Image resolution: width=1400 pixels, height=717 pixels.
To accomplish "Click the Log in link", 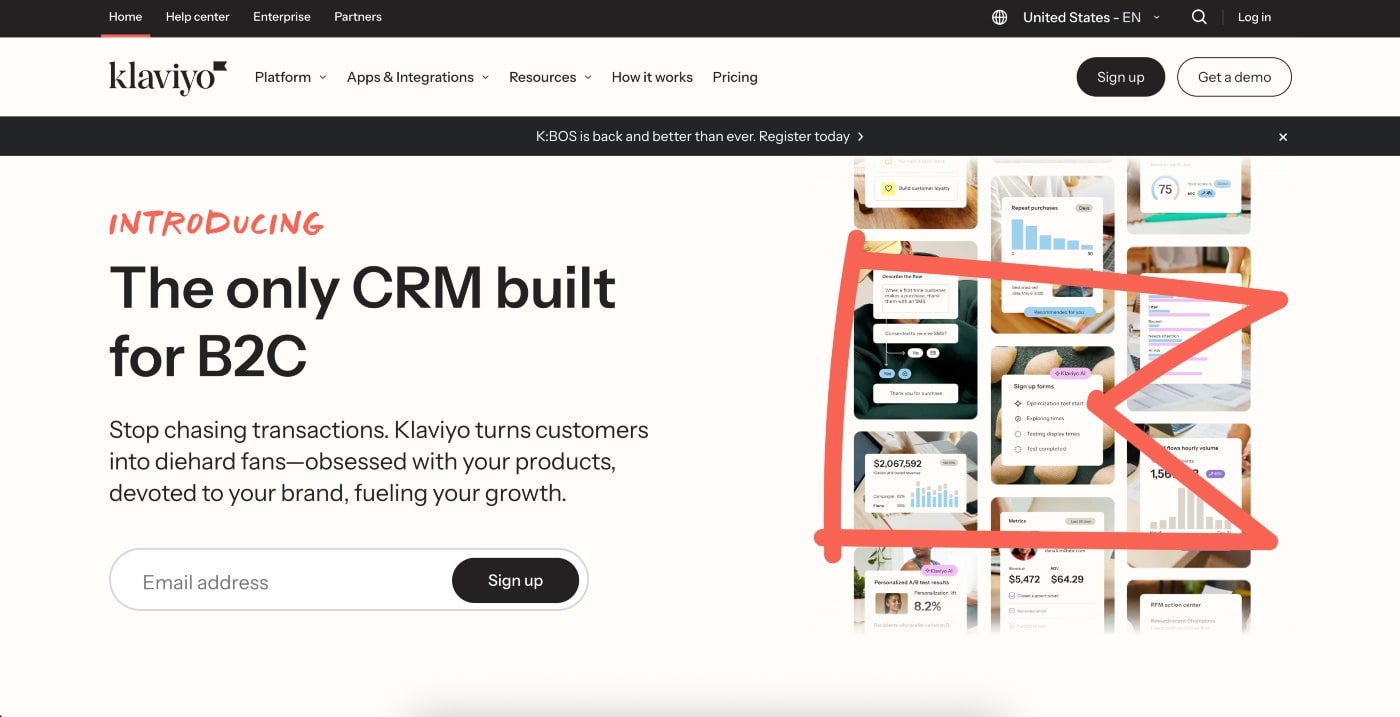I will click(1254, 17).
